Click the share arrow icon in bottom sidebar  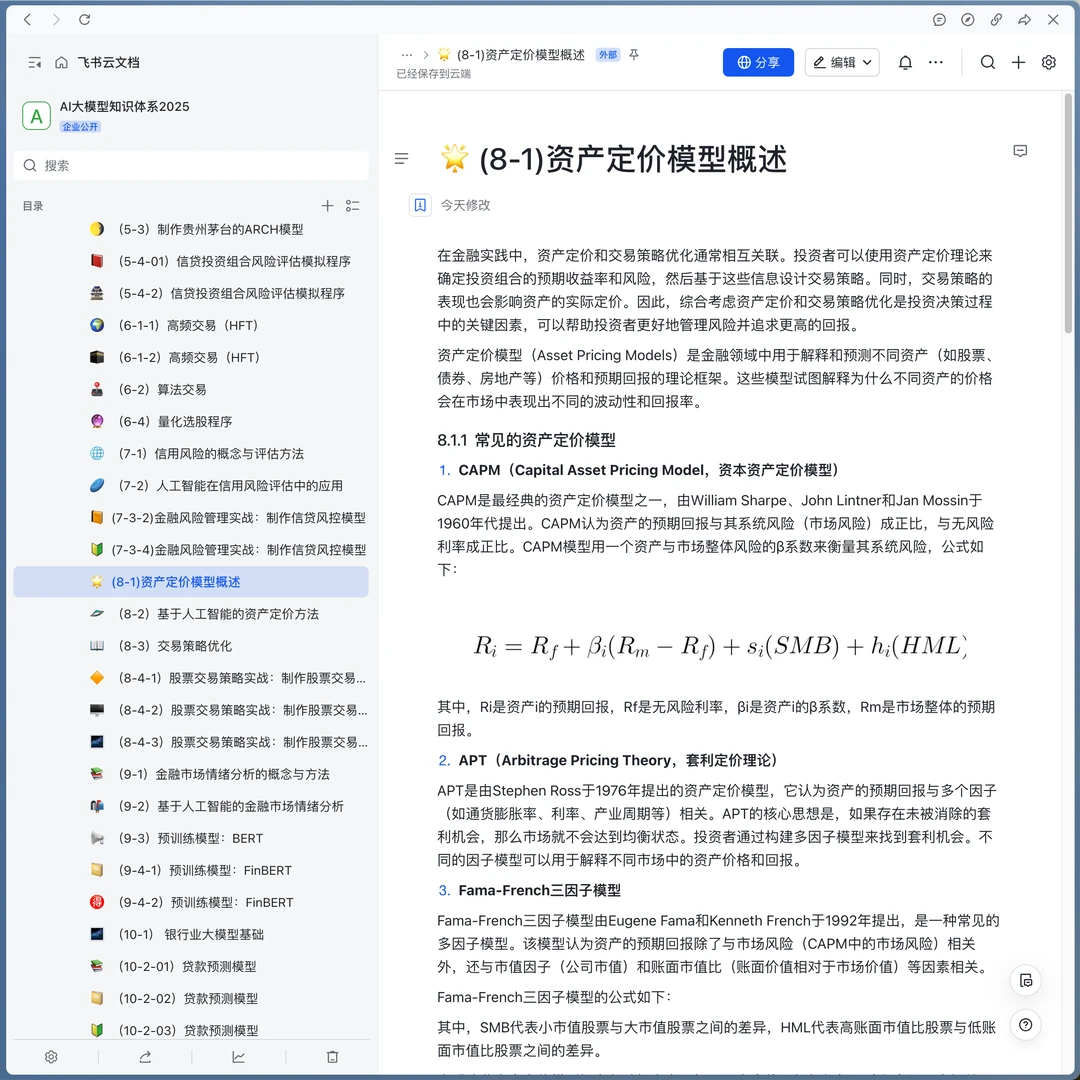tap(144, 1056)
